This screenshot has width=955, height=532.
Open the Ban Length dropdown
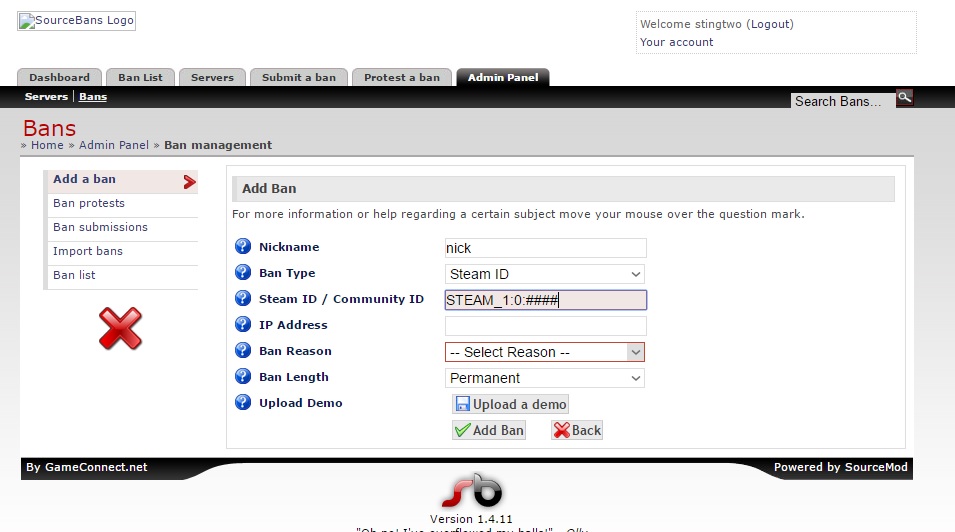(x=545, y=378)
